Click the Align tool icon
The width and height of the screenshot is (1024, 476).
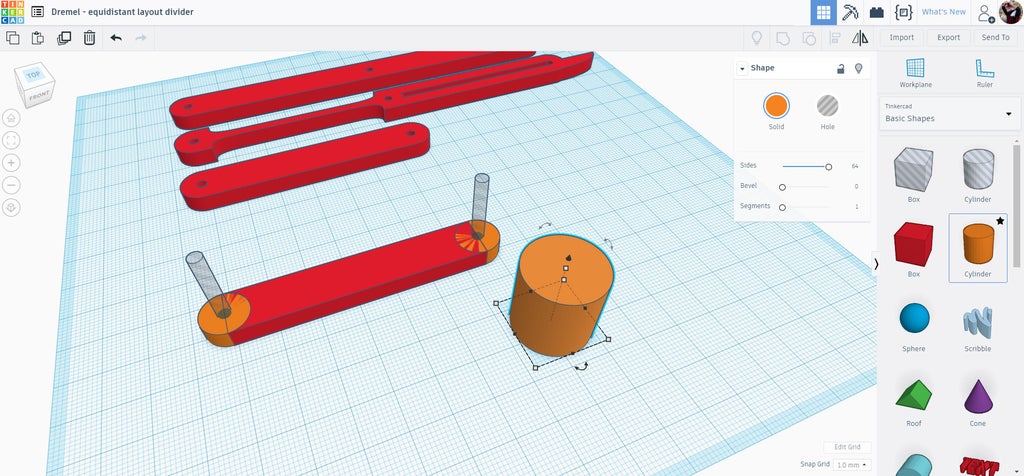point(835,38)
